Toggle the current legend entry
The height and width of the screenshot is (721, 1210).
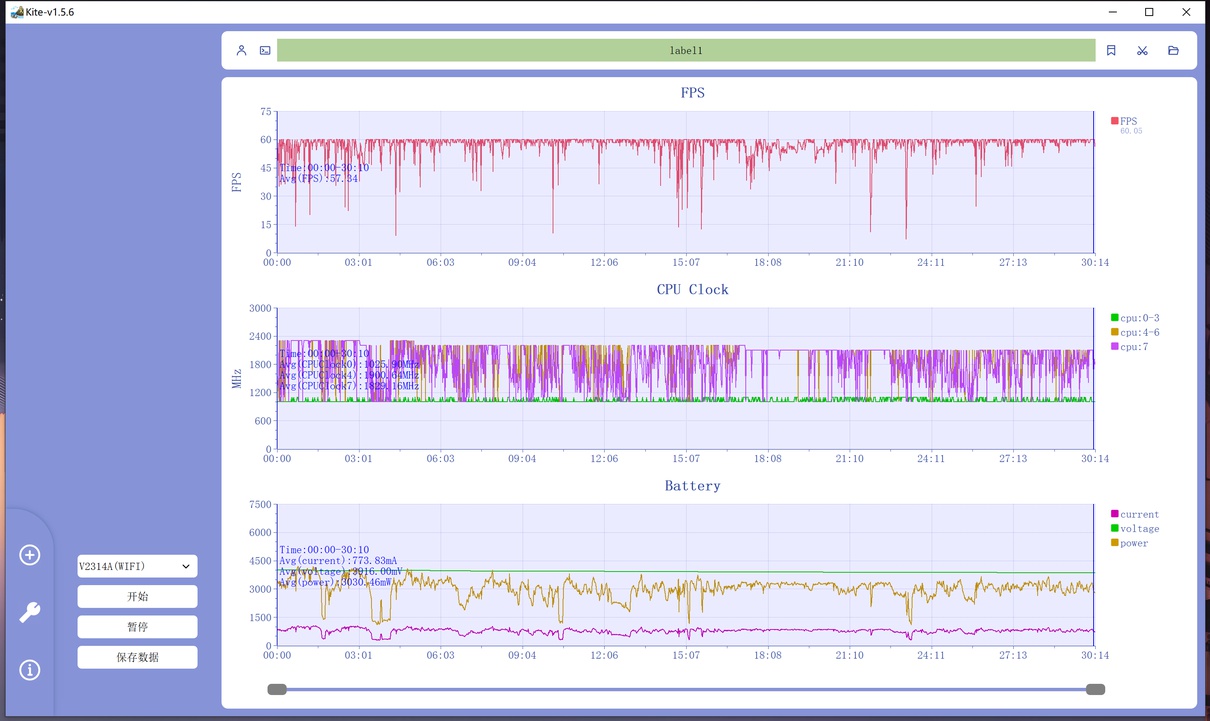(1135, 514)
